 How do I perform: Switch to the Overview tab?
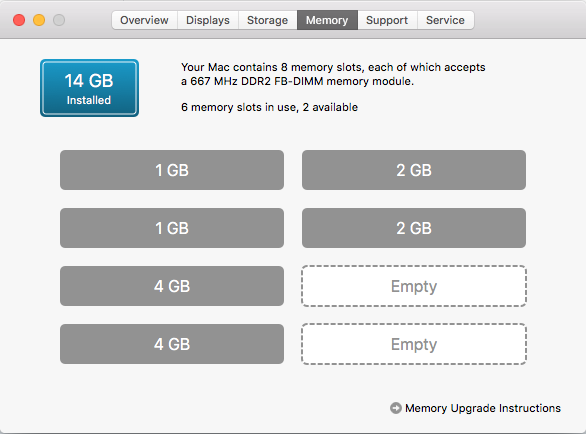pos(144,20)
